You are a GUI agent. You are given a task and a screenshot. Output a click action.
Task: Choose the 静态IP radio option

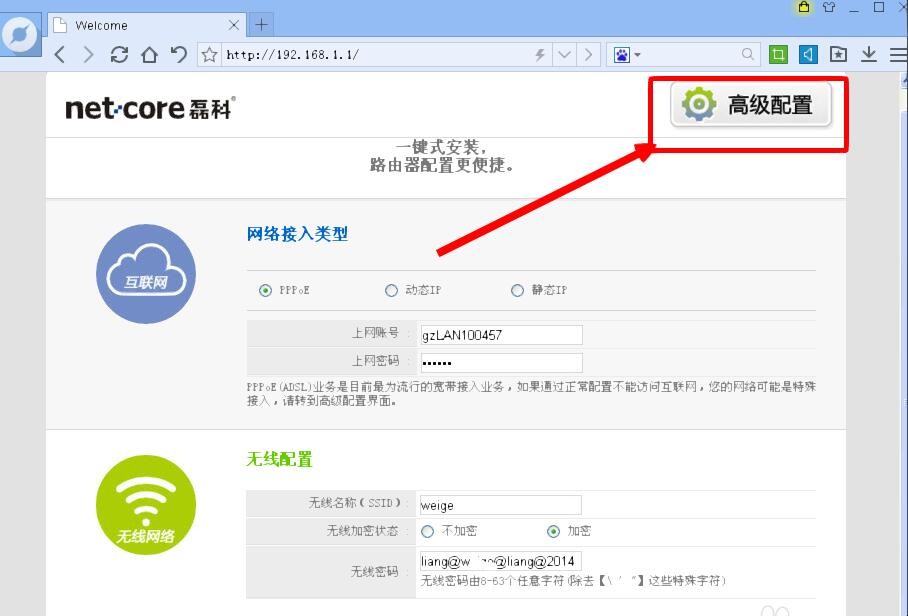(517, 291)
